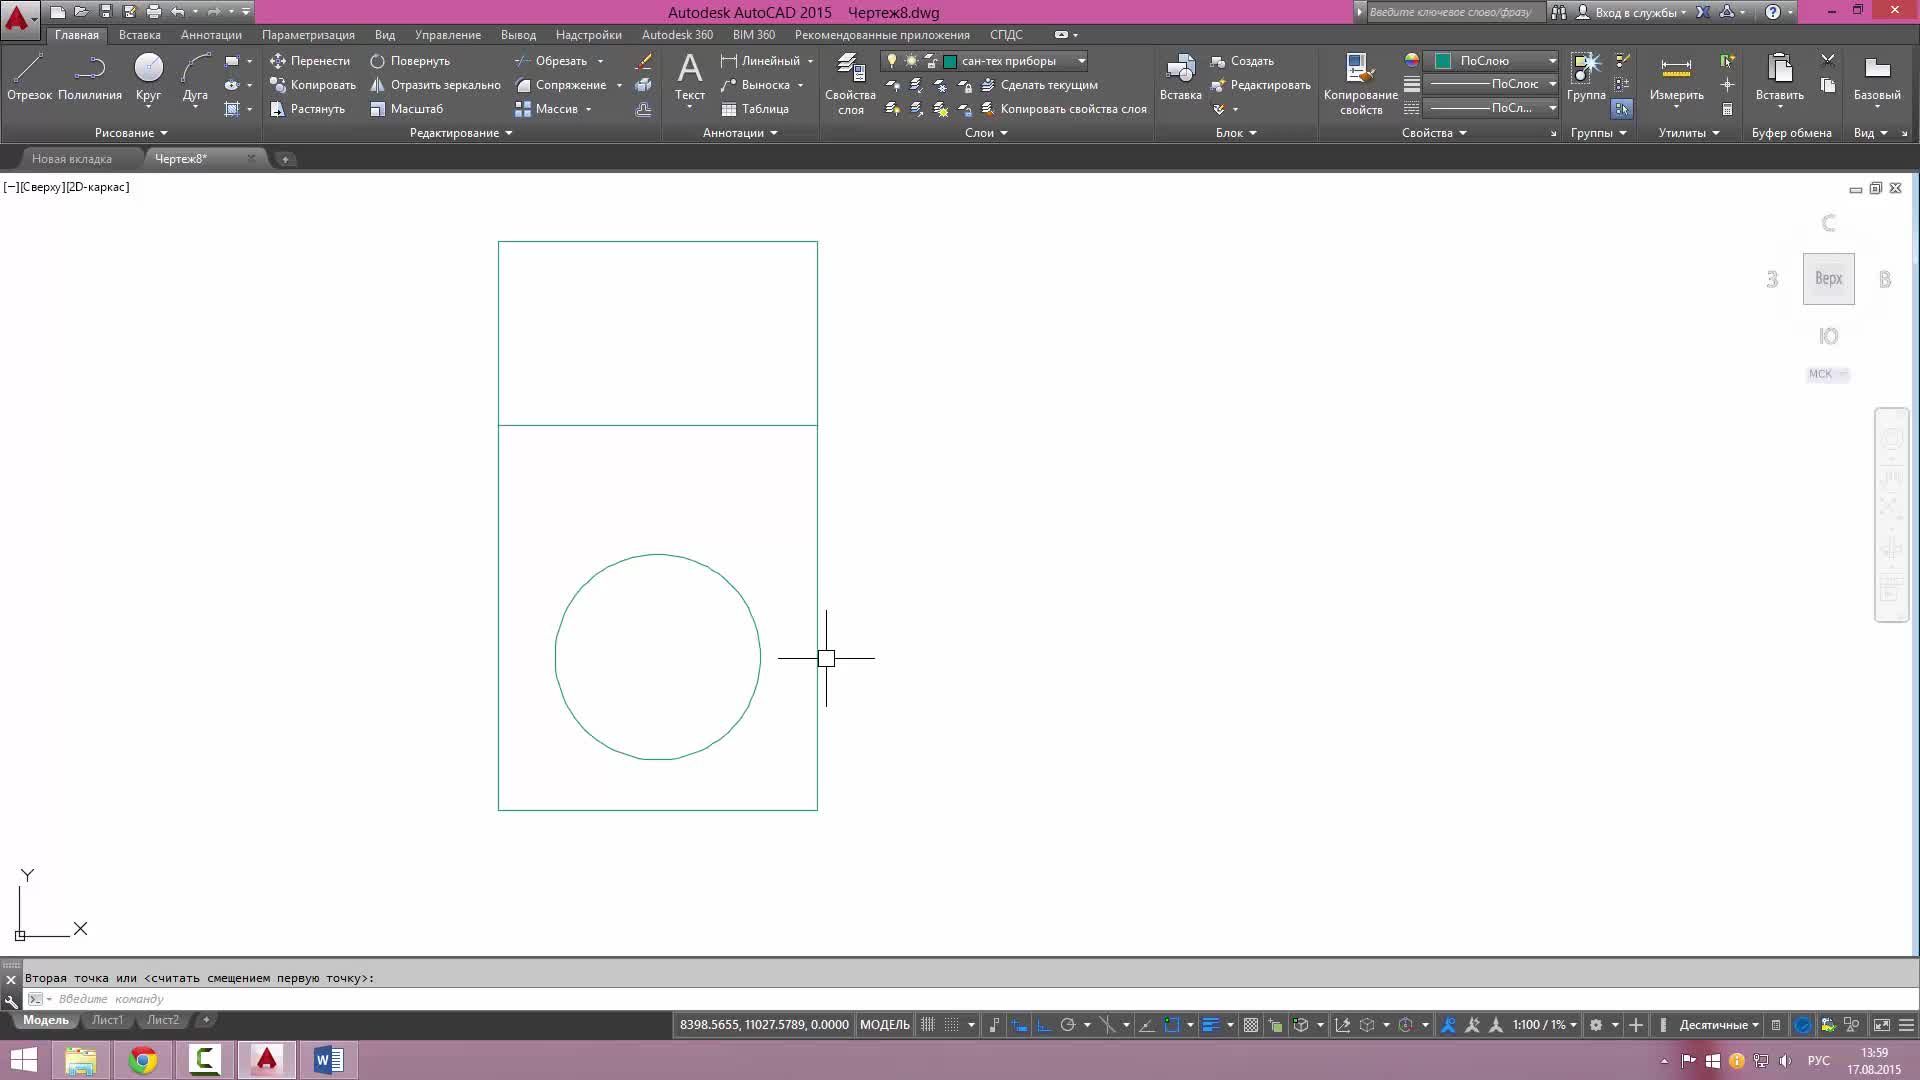Click the Копировать copy tool
This screenshot has width=1920, height=1080.
313,85
